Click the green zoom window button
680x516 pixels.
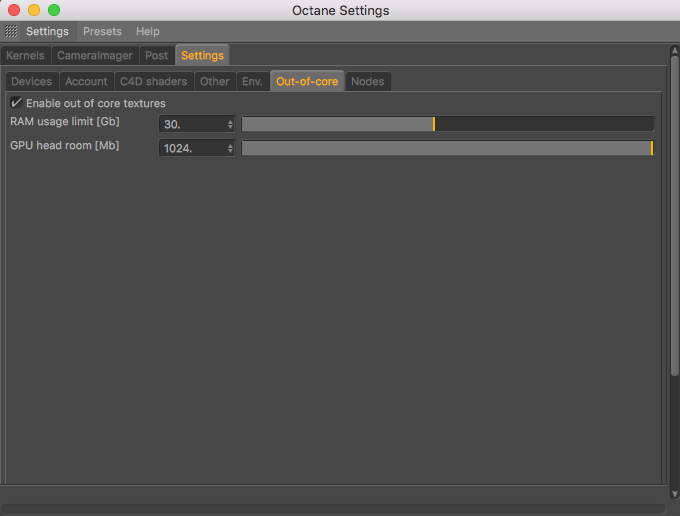54,10
